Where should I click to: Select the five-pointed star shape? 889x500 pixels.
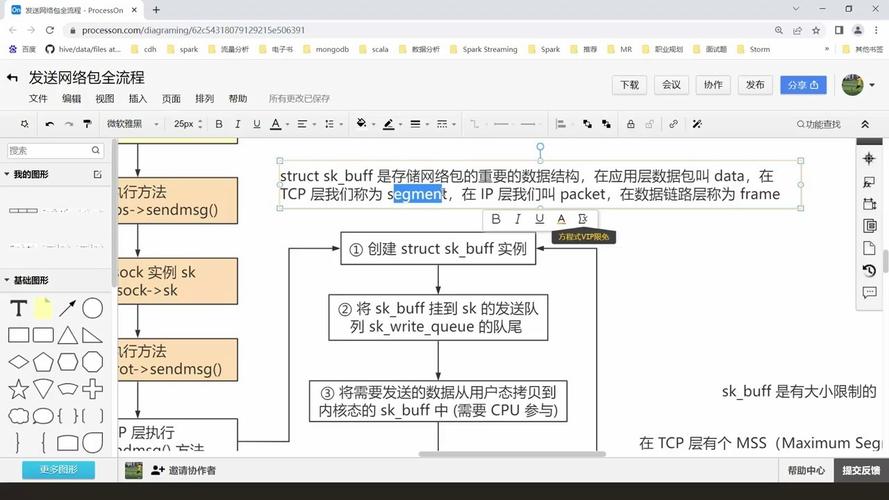pos(18,389)
